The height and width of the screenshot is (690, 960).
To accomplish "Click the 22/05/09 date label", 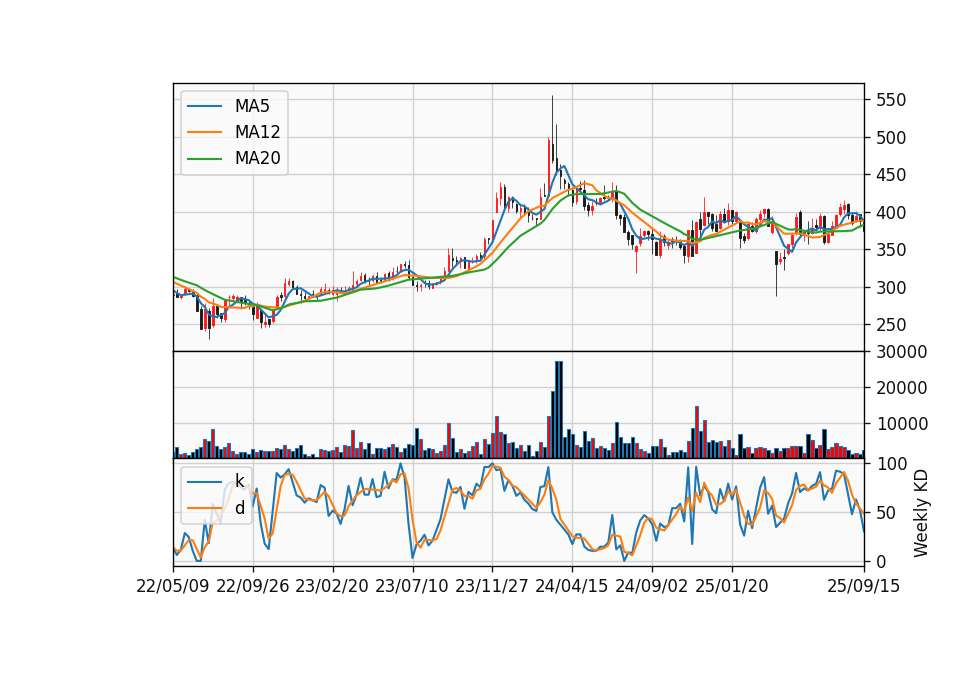I will pyautogui.click(x=173, y=586).
